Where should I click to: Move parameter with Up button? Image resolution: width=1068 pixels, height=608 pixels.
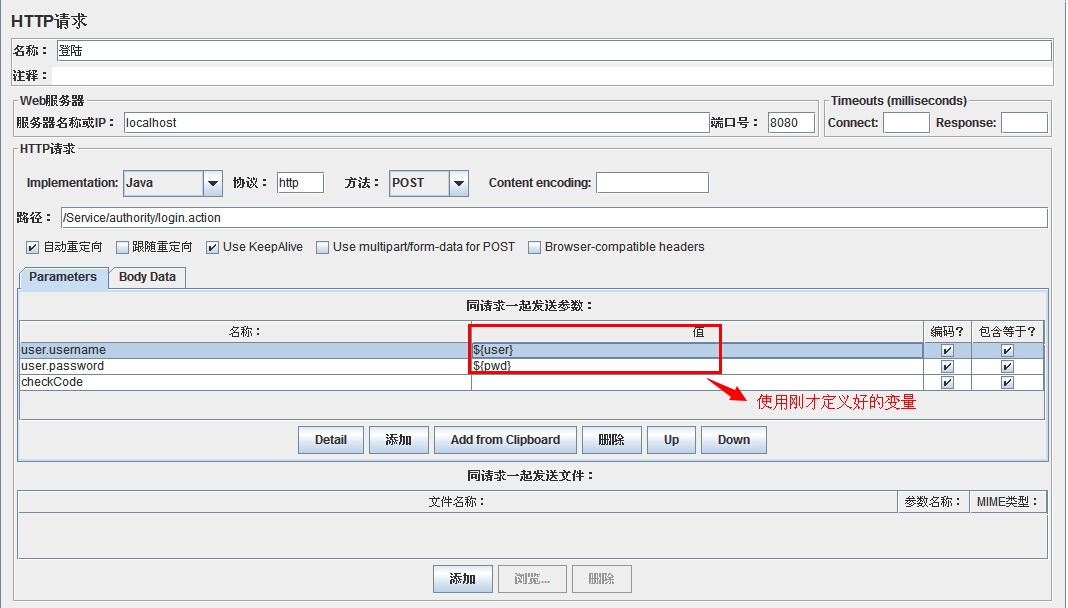[x=672, y=440]
